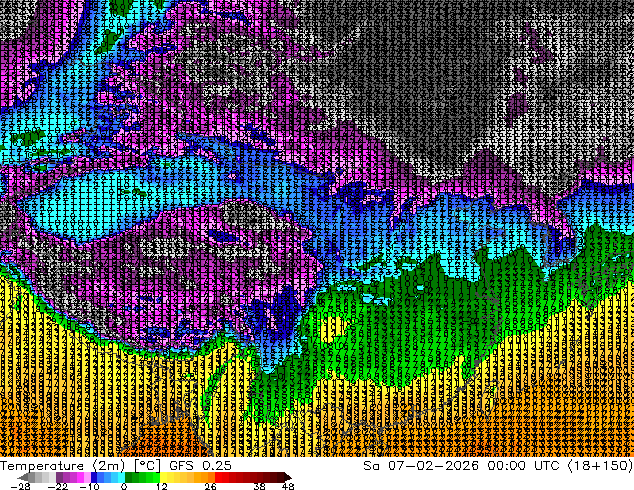Click the '38' legend value
This screenshot has width=634, height=490.
pos(259,486)
